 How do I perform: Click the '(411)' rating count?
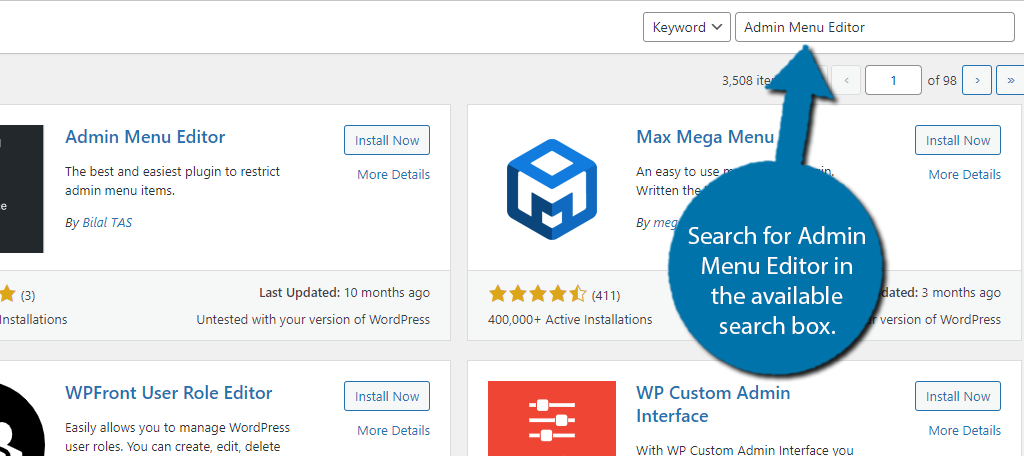coord(605,295)
